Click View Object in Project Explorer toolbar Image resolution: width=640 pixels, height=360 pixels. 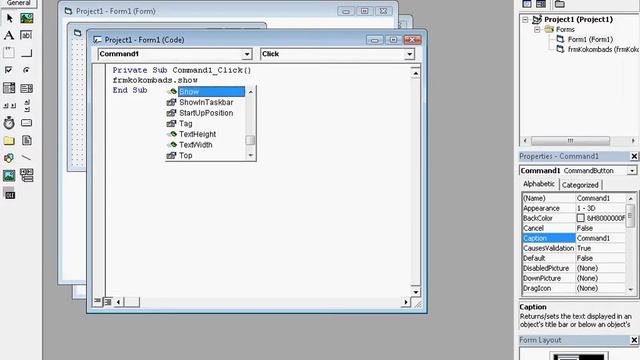point(541,4)
